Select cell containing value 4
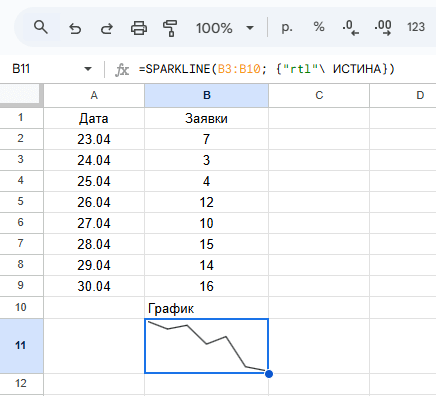The image size is (436, 396). 207,181
